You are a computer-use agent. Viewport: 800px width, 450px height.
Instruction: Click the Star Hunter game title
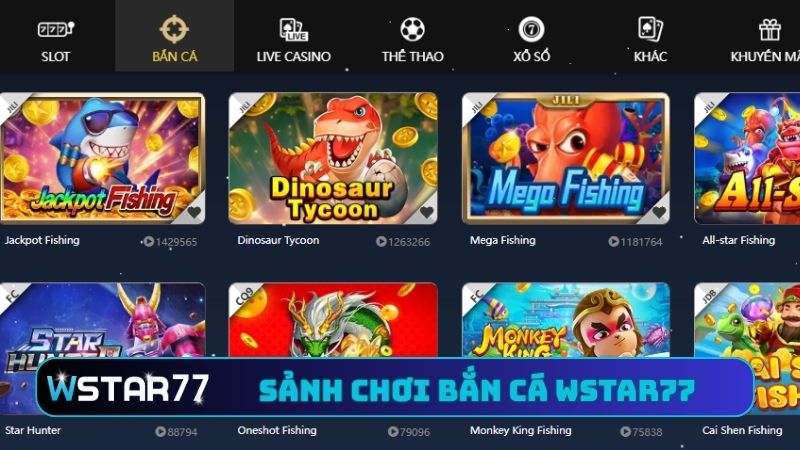33,431
